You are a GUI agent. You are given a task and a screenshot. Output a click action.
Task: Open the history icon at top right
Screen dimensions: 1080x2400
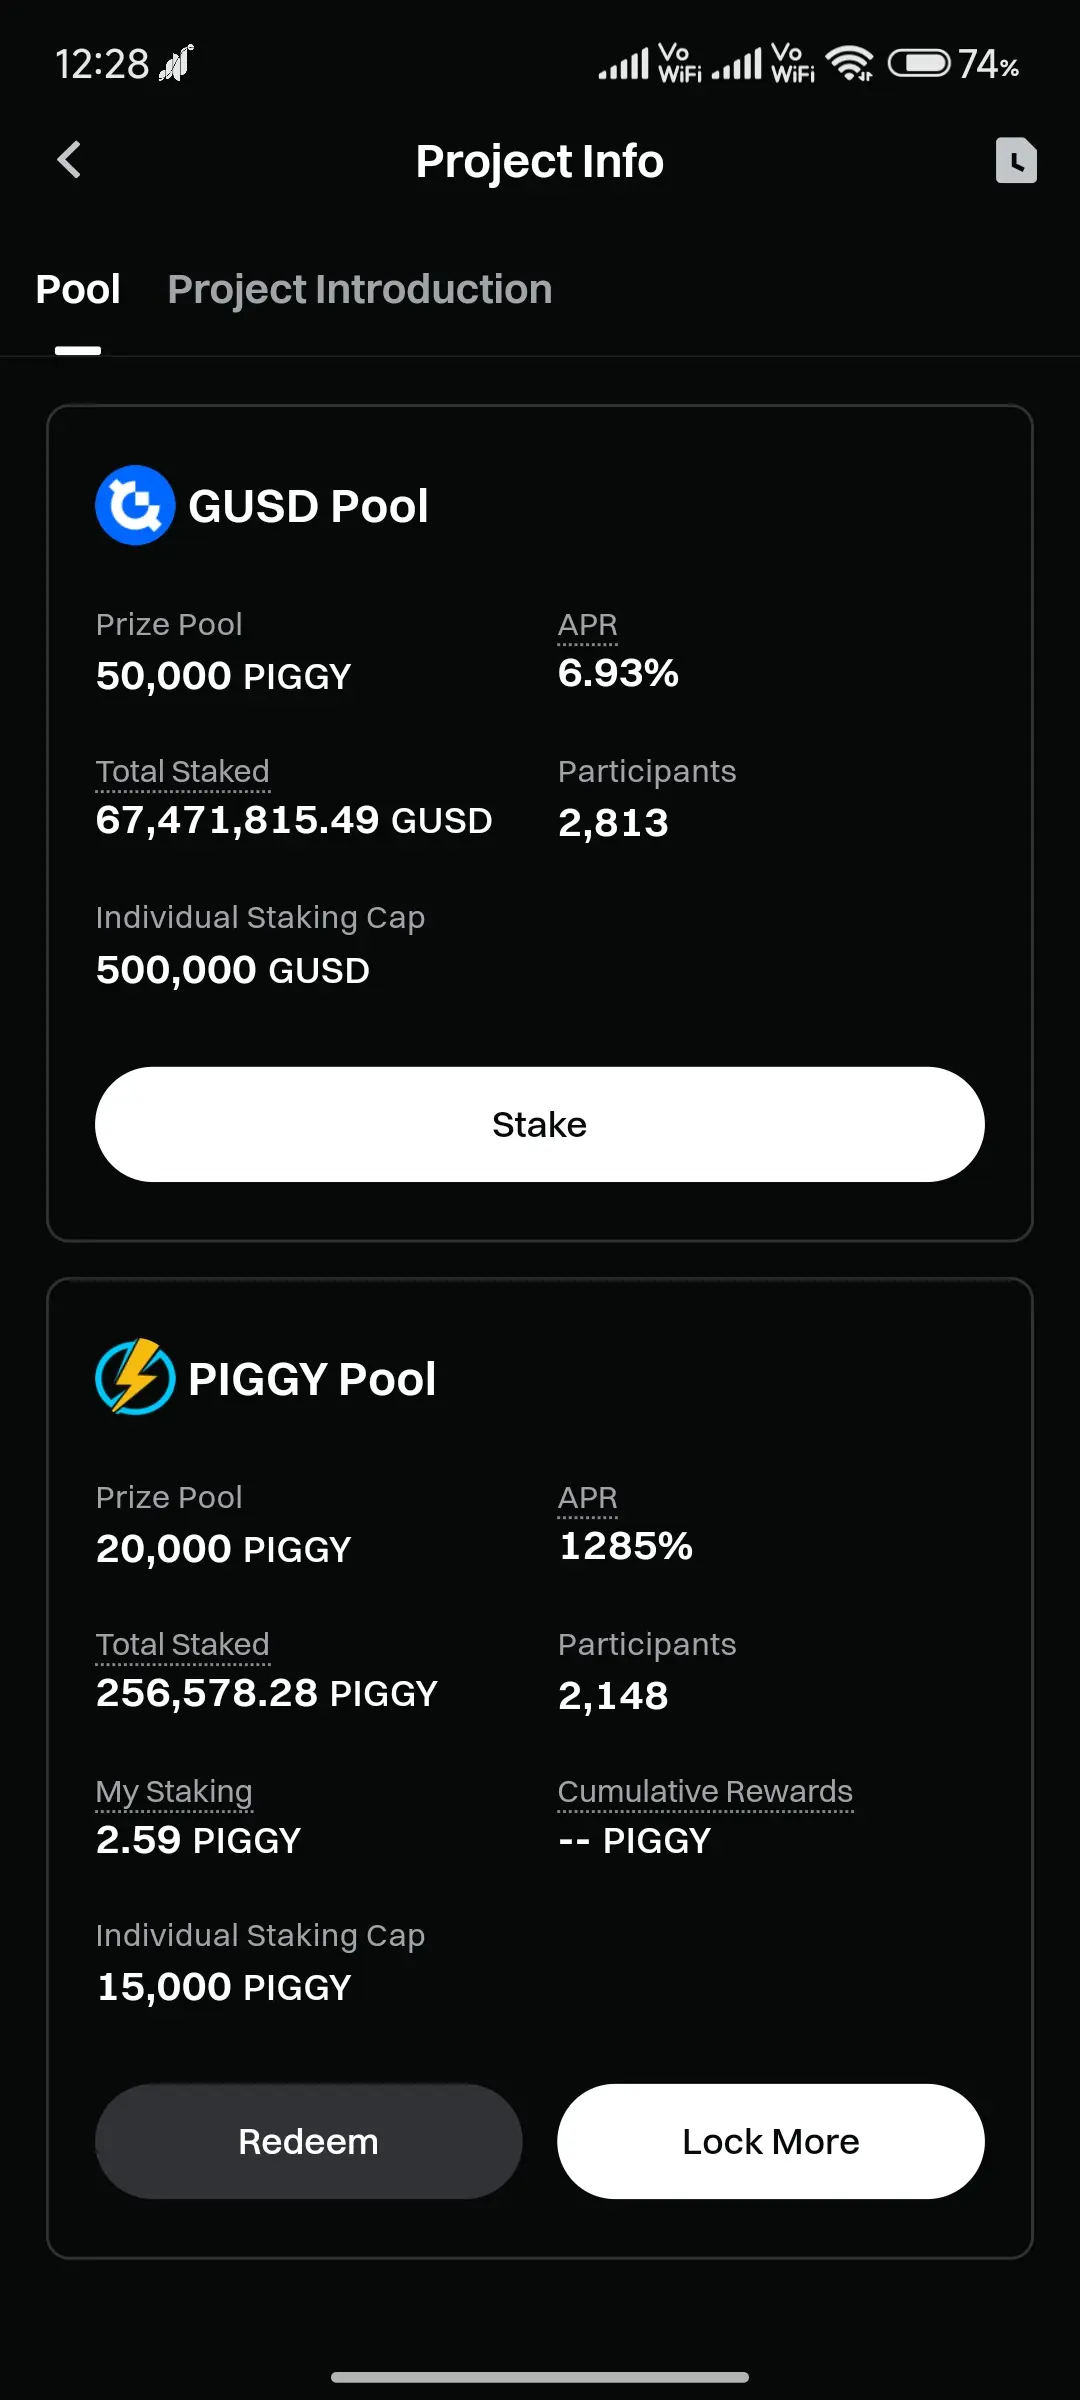(x=1016, y=160)
